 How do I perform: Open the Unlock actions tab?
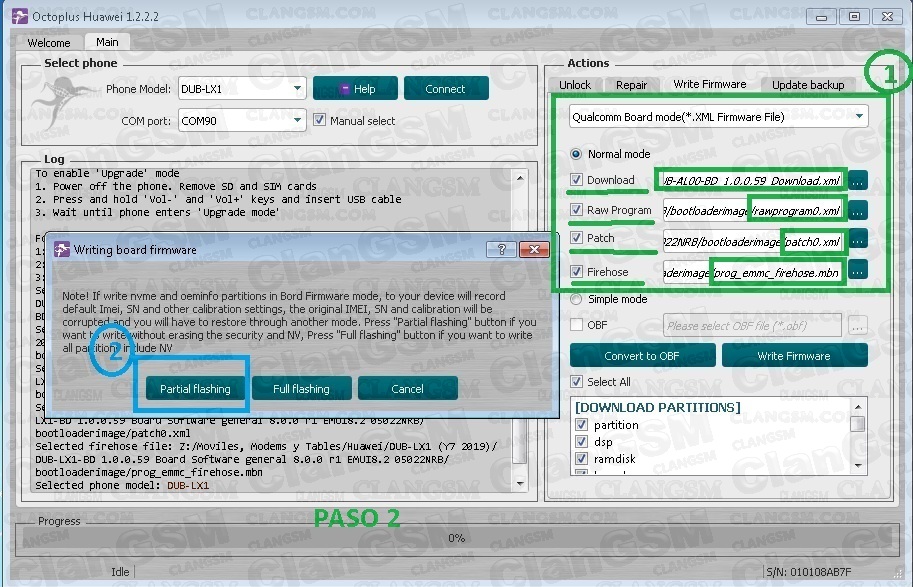pos(575,85)
